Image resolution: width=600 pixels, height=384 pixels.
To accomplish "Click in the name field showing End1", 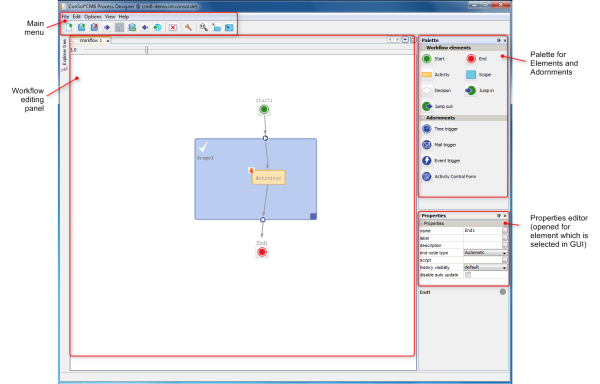I will pos(483,231).
